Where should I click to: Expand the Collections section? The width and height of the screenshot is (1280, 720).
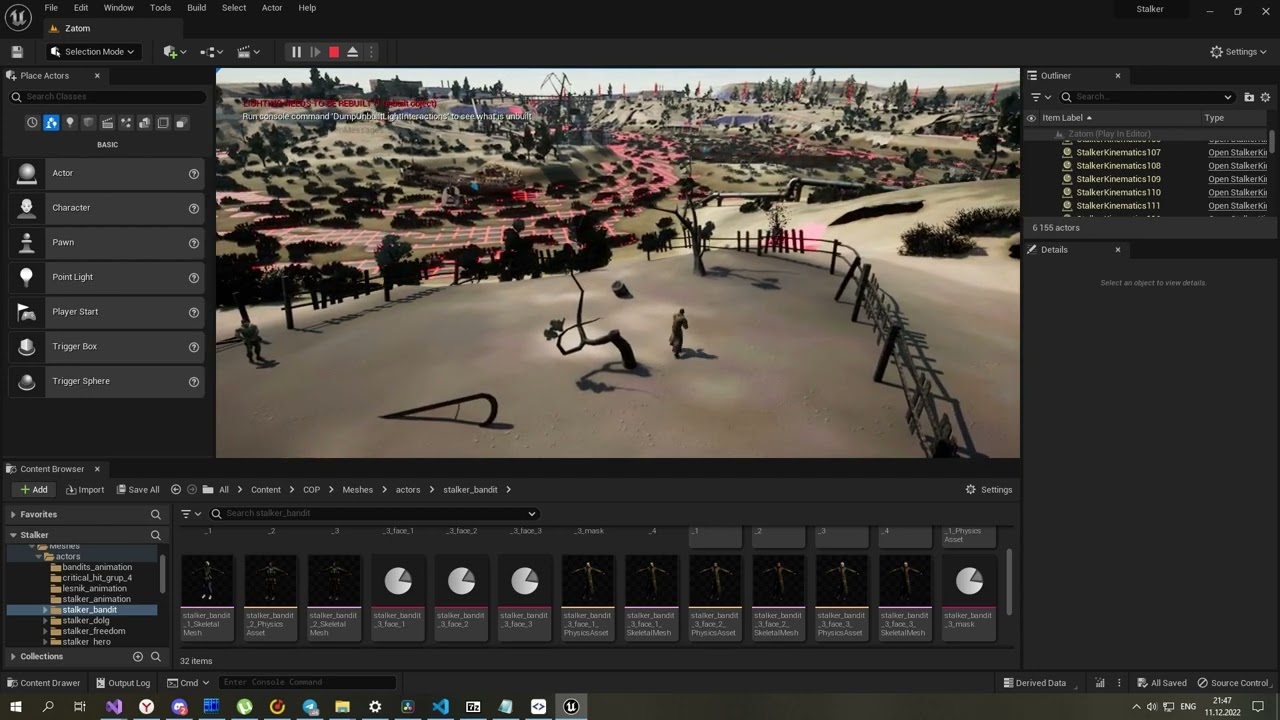[13, 657]
